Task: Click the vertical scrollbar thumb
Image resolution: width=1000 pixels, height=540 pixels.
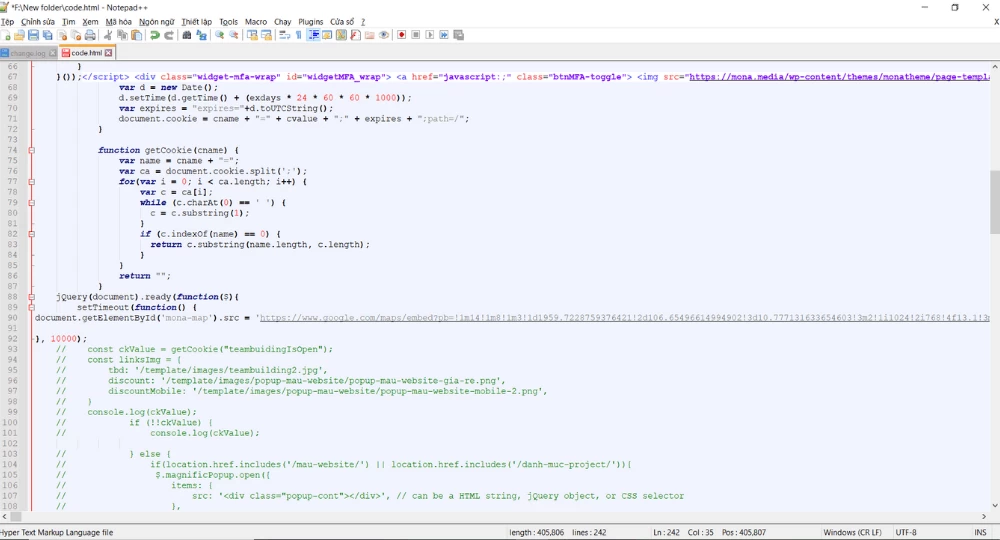Action: tap(994, 202)
